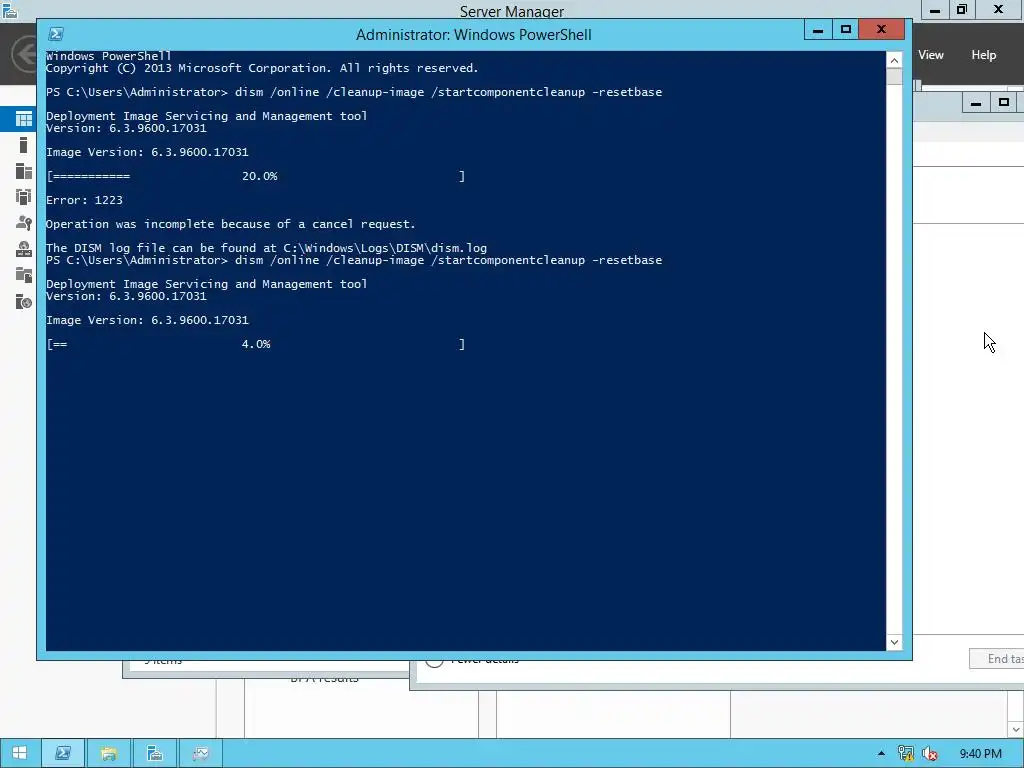
Task: Click the End task button in Task Manager
Action: [997, 658]
